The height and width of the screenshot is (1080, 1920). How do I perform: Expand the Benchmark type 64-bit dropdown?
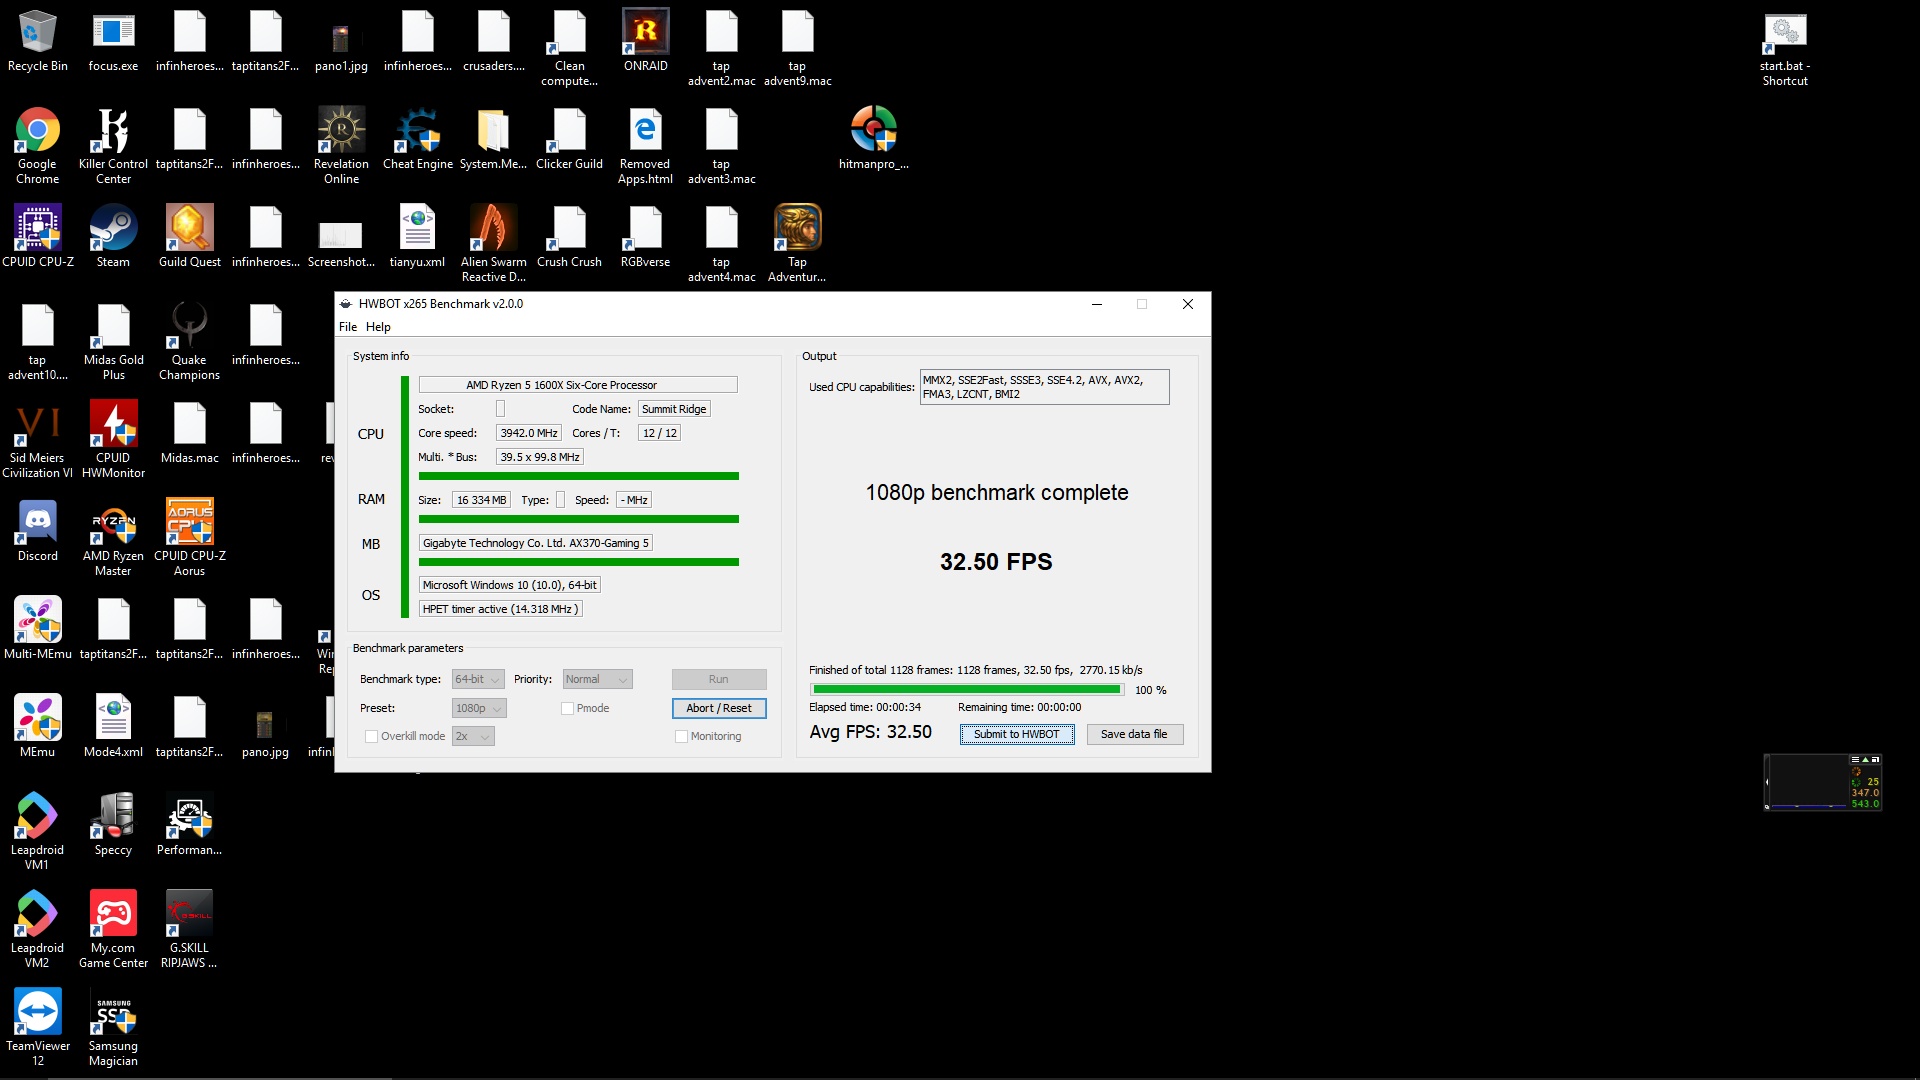478,679
